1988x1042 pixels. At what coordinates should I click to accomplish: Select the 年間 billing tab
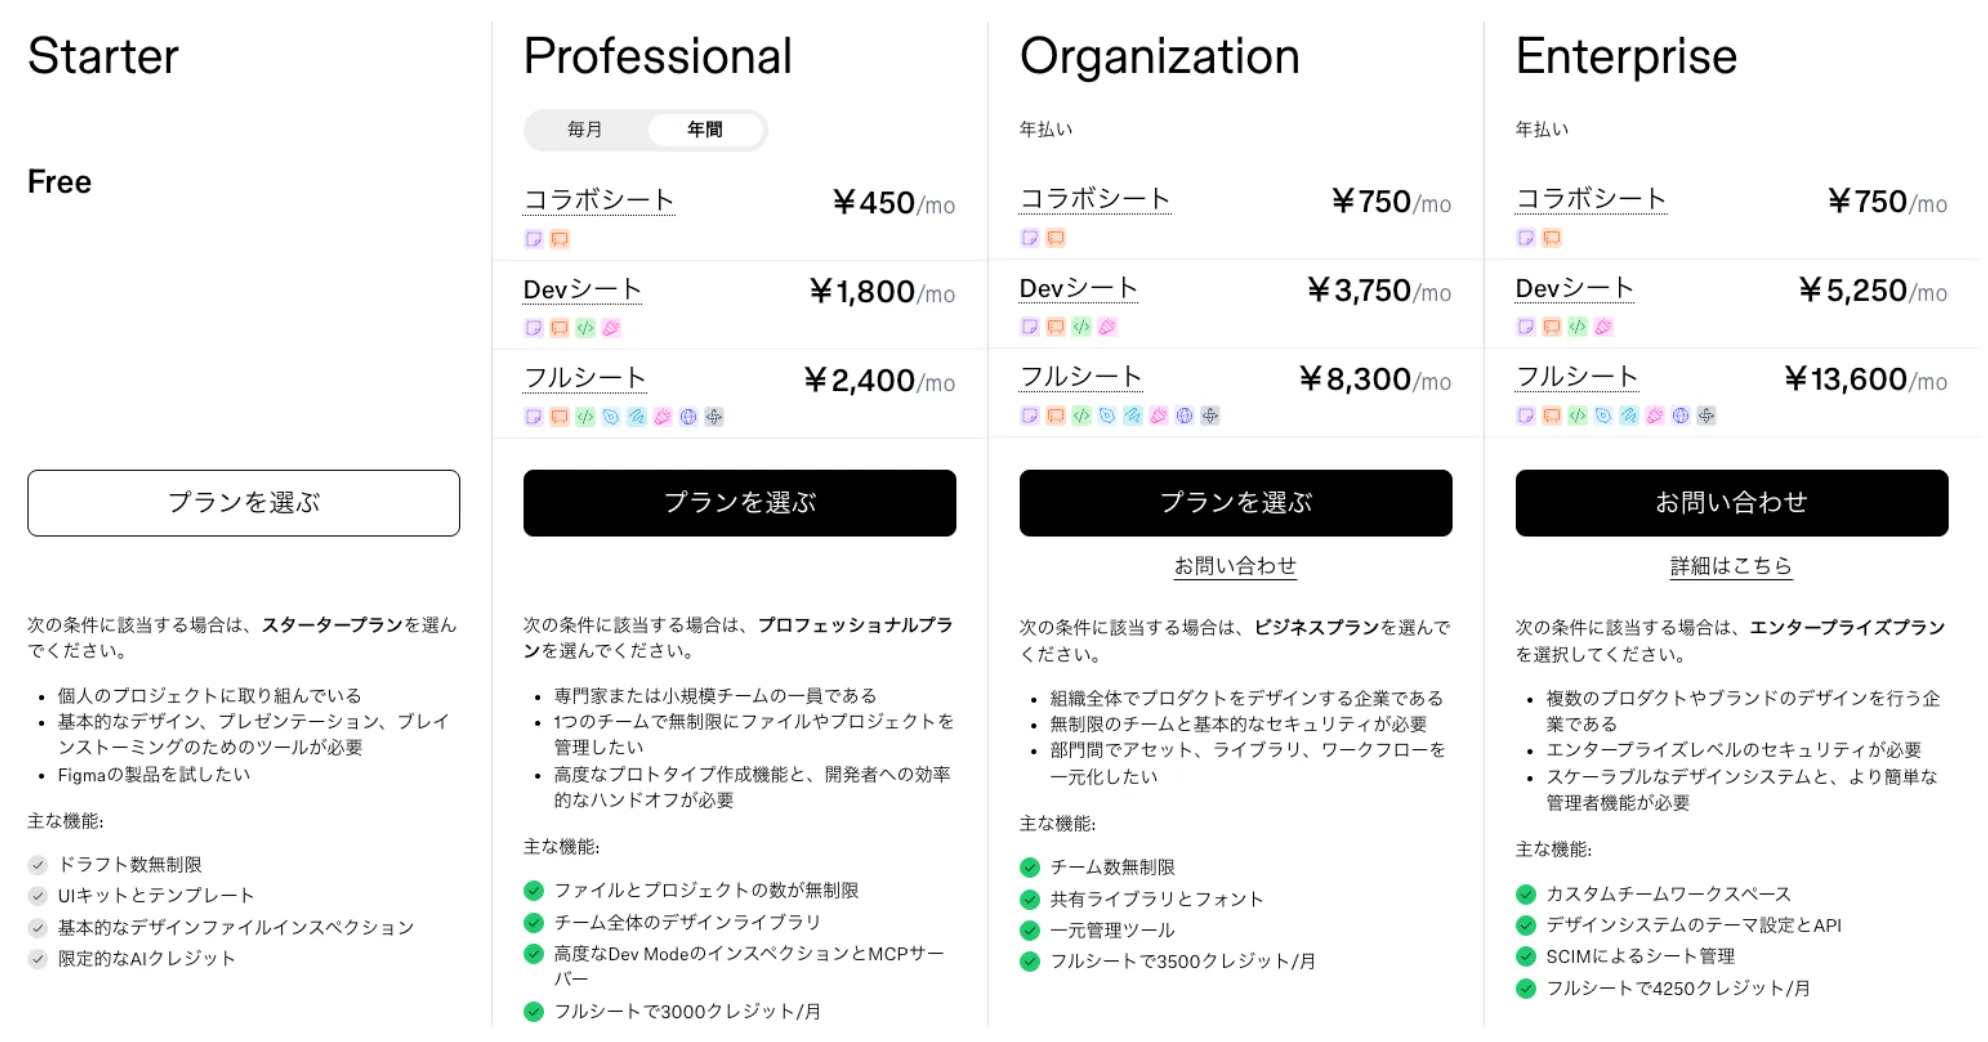point(706,129)
